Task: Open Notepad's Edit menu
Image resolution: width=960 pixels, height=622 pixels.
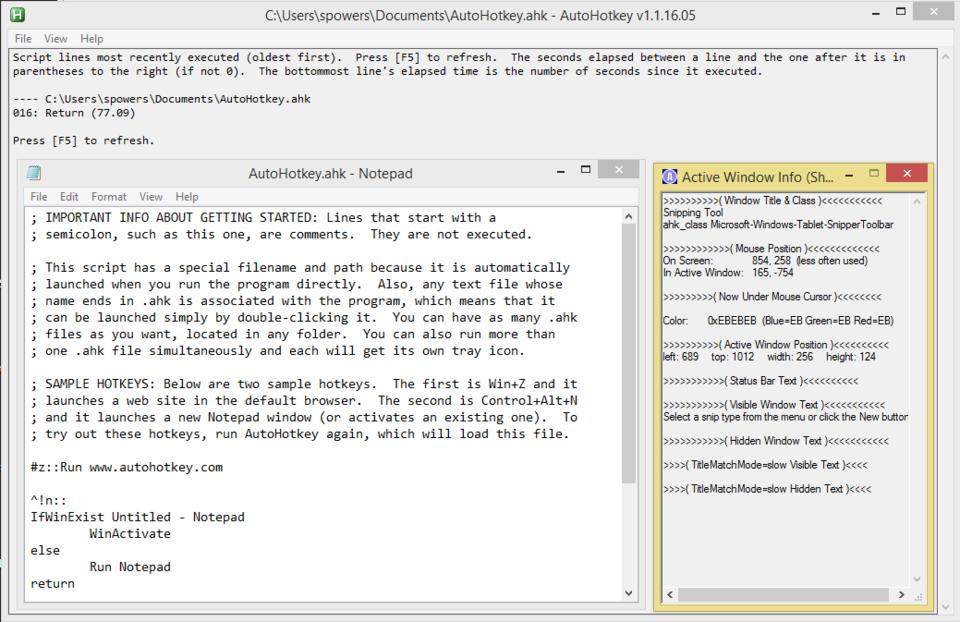Action: (69, 196)
